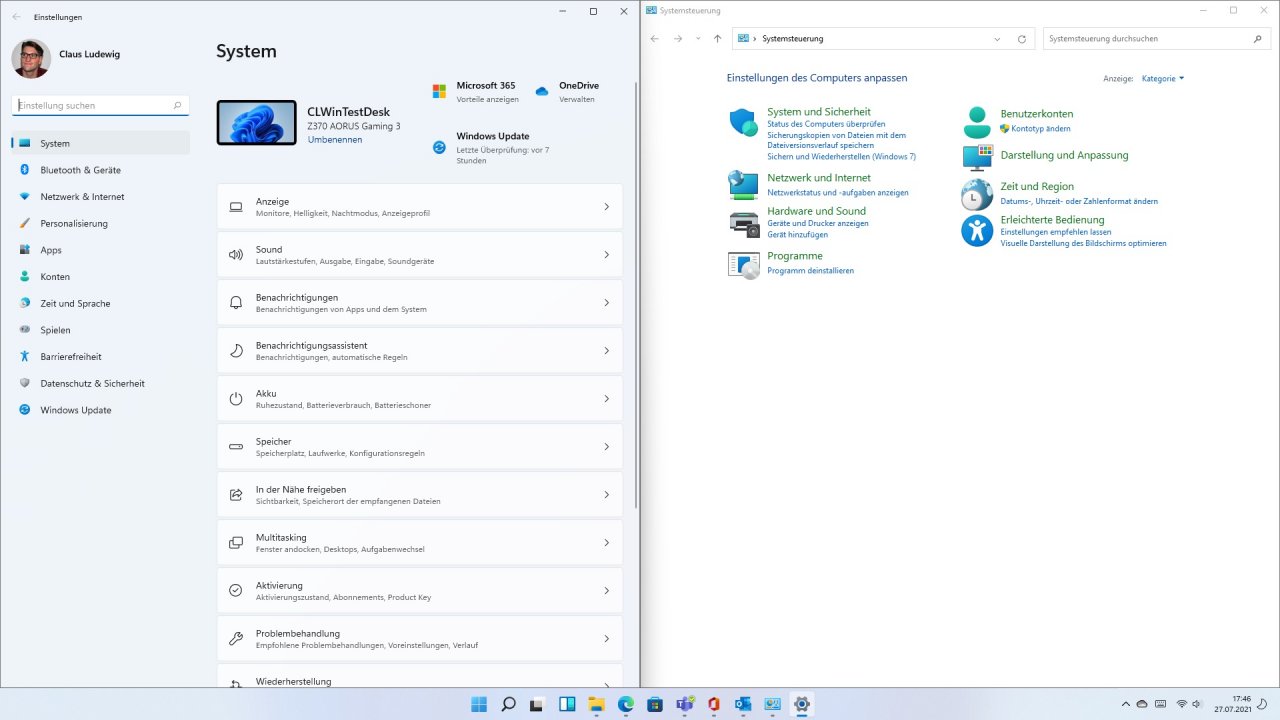Select Netzwerk & Internet in sidebar
Image resolution: width=1280 pixels, height=720 pixels.
point(100,197)
